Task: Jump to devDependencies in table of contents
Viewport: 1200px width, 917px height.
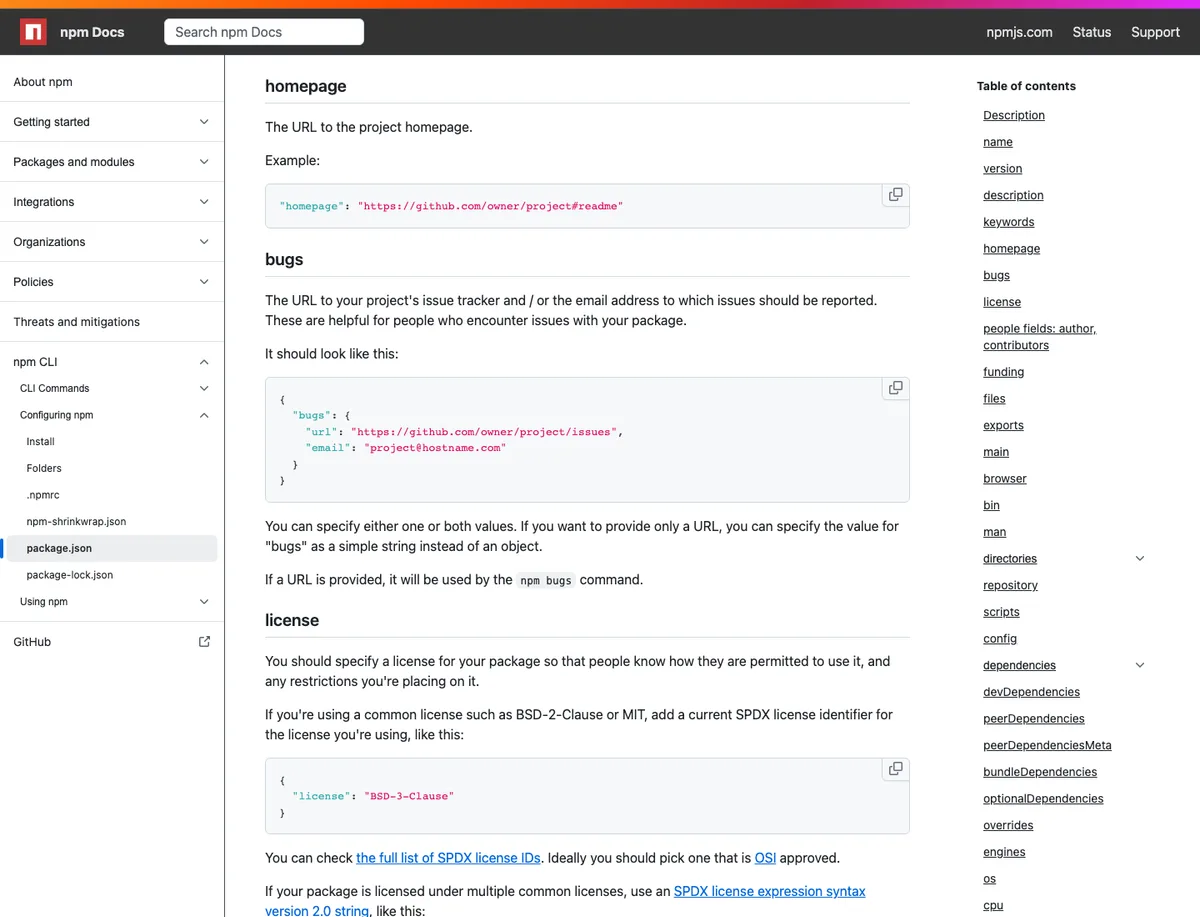Action: [1031, 692]
